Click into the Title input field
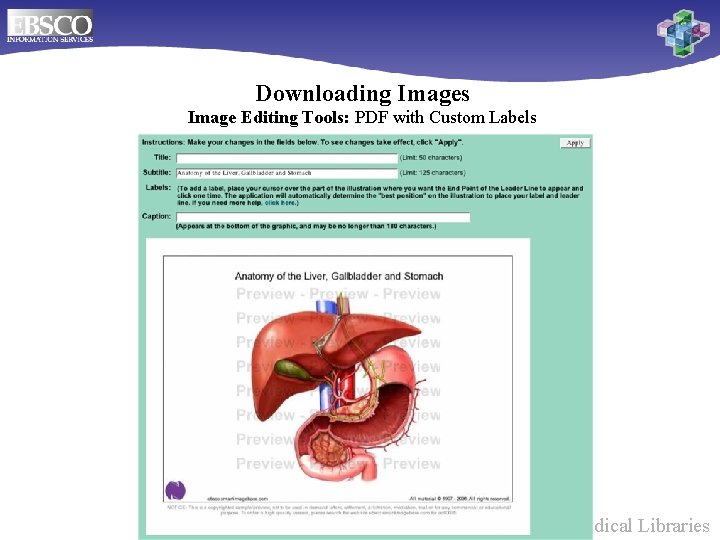 [x=287, y=158]
